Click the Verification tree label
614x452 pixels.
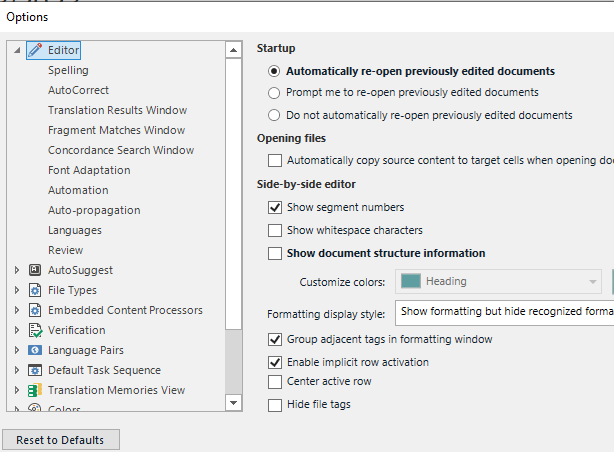pos(76,330)
